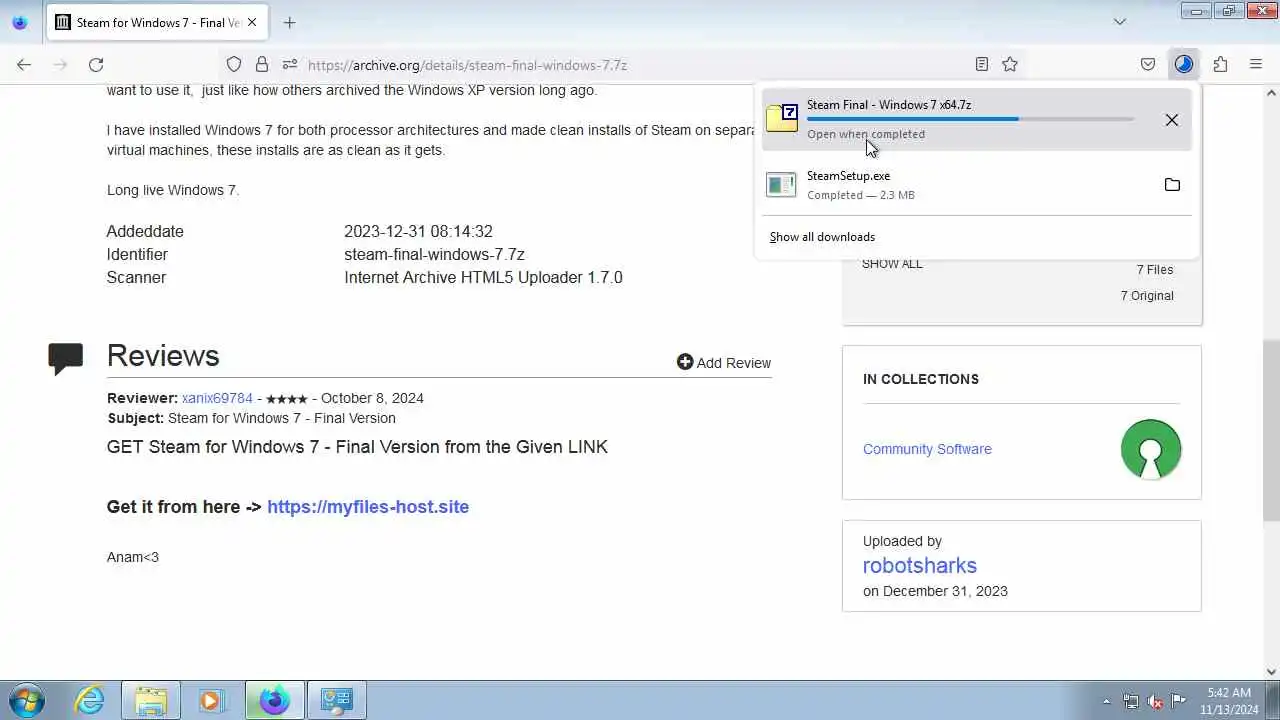Cancel the Steam Final x64.7z download

(x=1172, y=120)
